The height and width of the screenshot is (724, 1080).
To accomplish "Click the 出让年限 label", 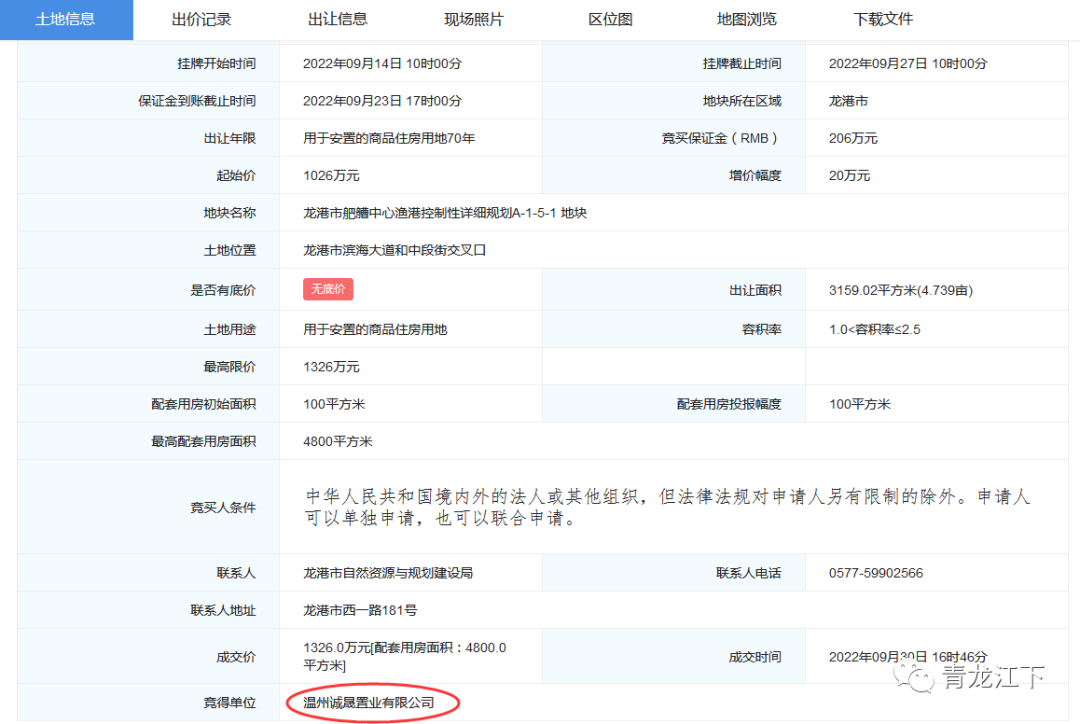I will click(x=229, y=138).
